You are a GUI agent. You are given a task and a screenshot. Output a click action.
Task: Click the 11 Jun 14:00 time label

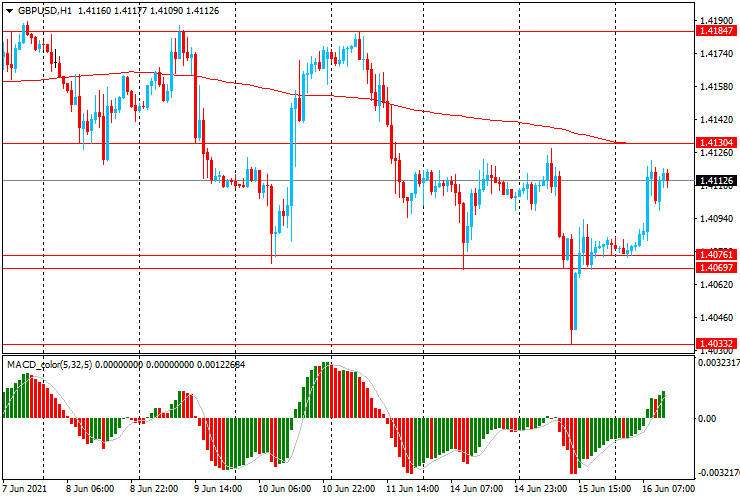click(x=413, y=488)
